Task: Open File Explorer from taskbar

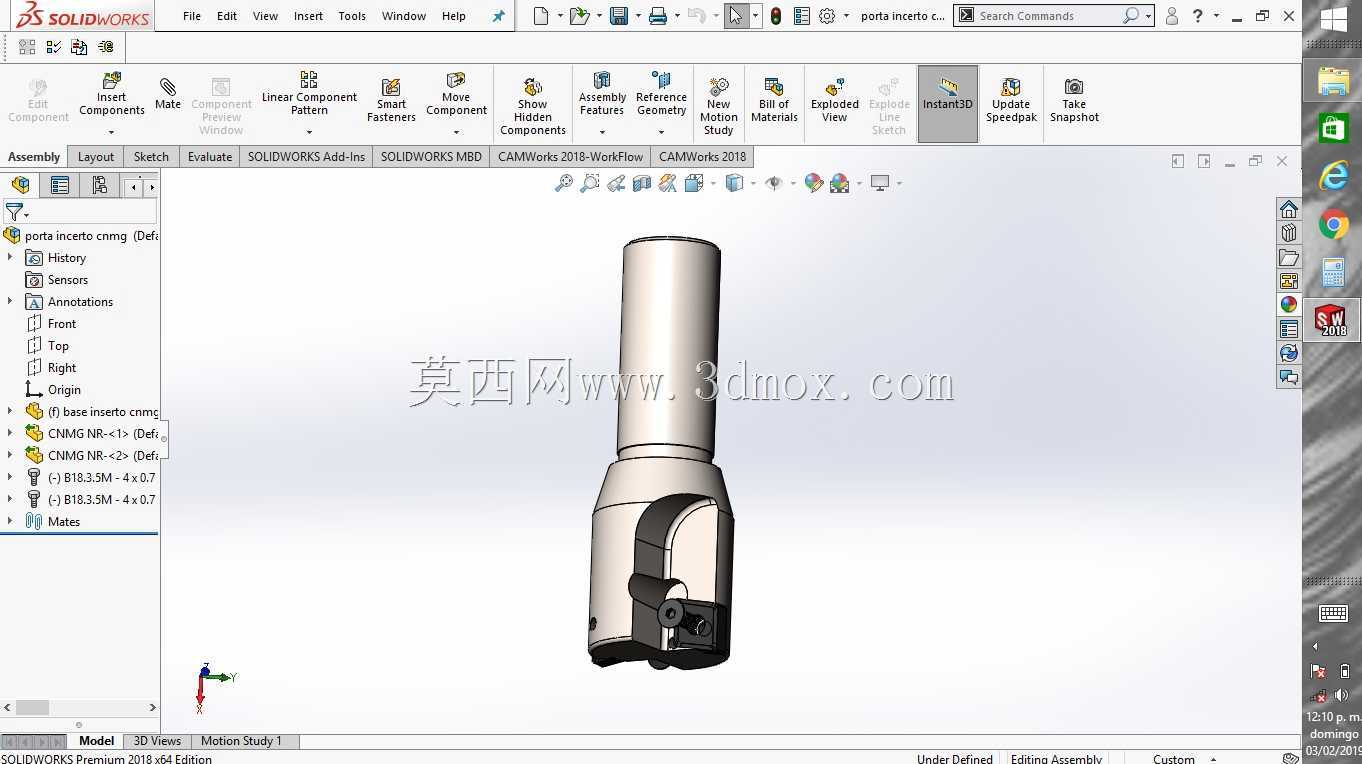Action: pyautogui.click(x=1333, y=81)
